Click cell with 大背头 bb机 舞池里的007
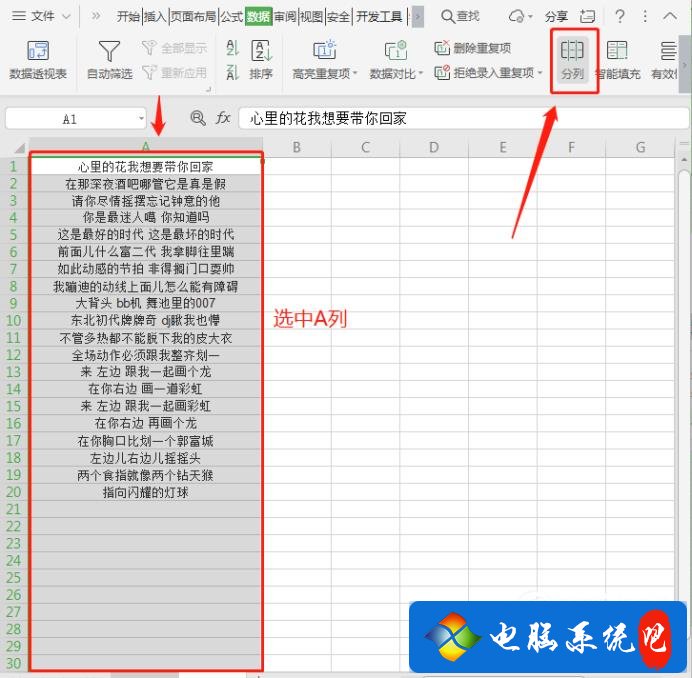The height and width of the screenshot is (678, 692). pyautogui.click(x=146, y=303)
